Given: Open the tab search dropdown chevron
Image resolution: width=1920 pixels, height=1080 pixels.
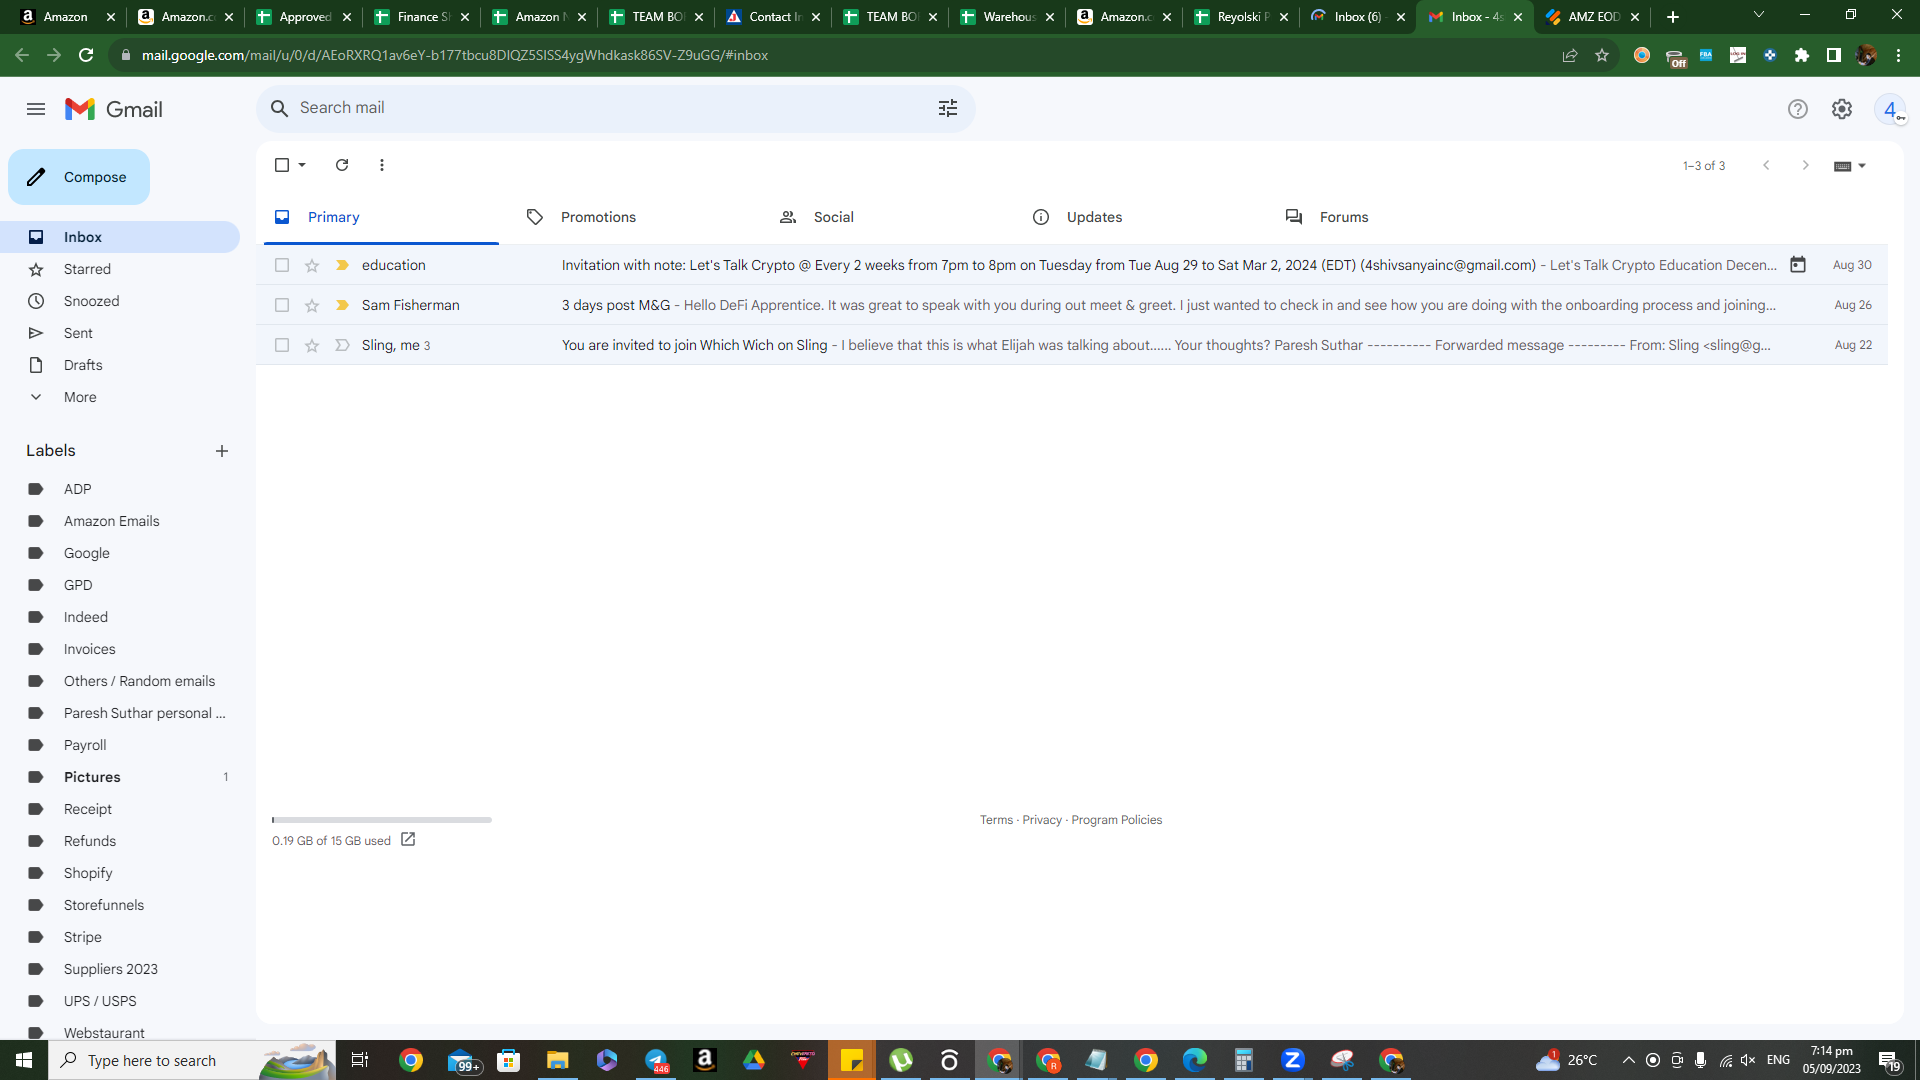Looking at the screenshot, I should (1759, 15).
